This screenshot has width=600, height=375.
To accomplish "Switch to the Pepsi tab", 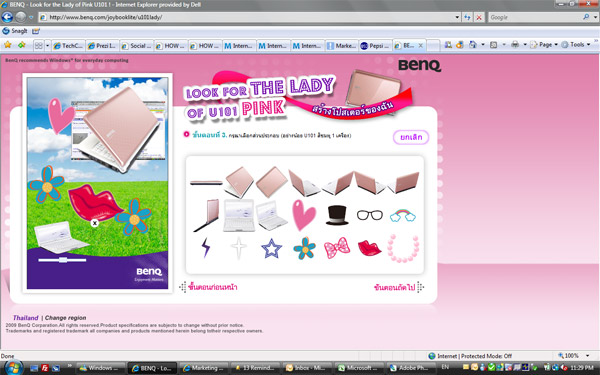I will (375, 46).
